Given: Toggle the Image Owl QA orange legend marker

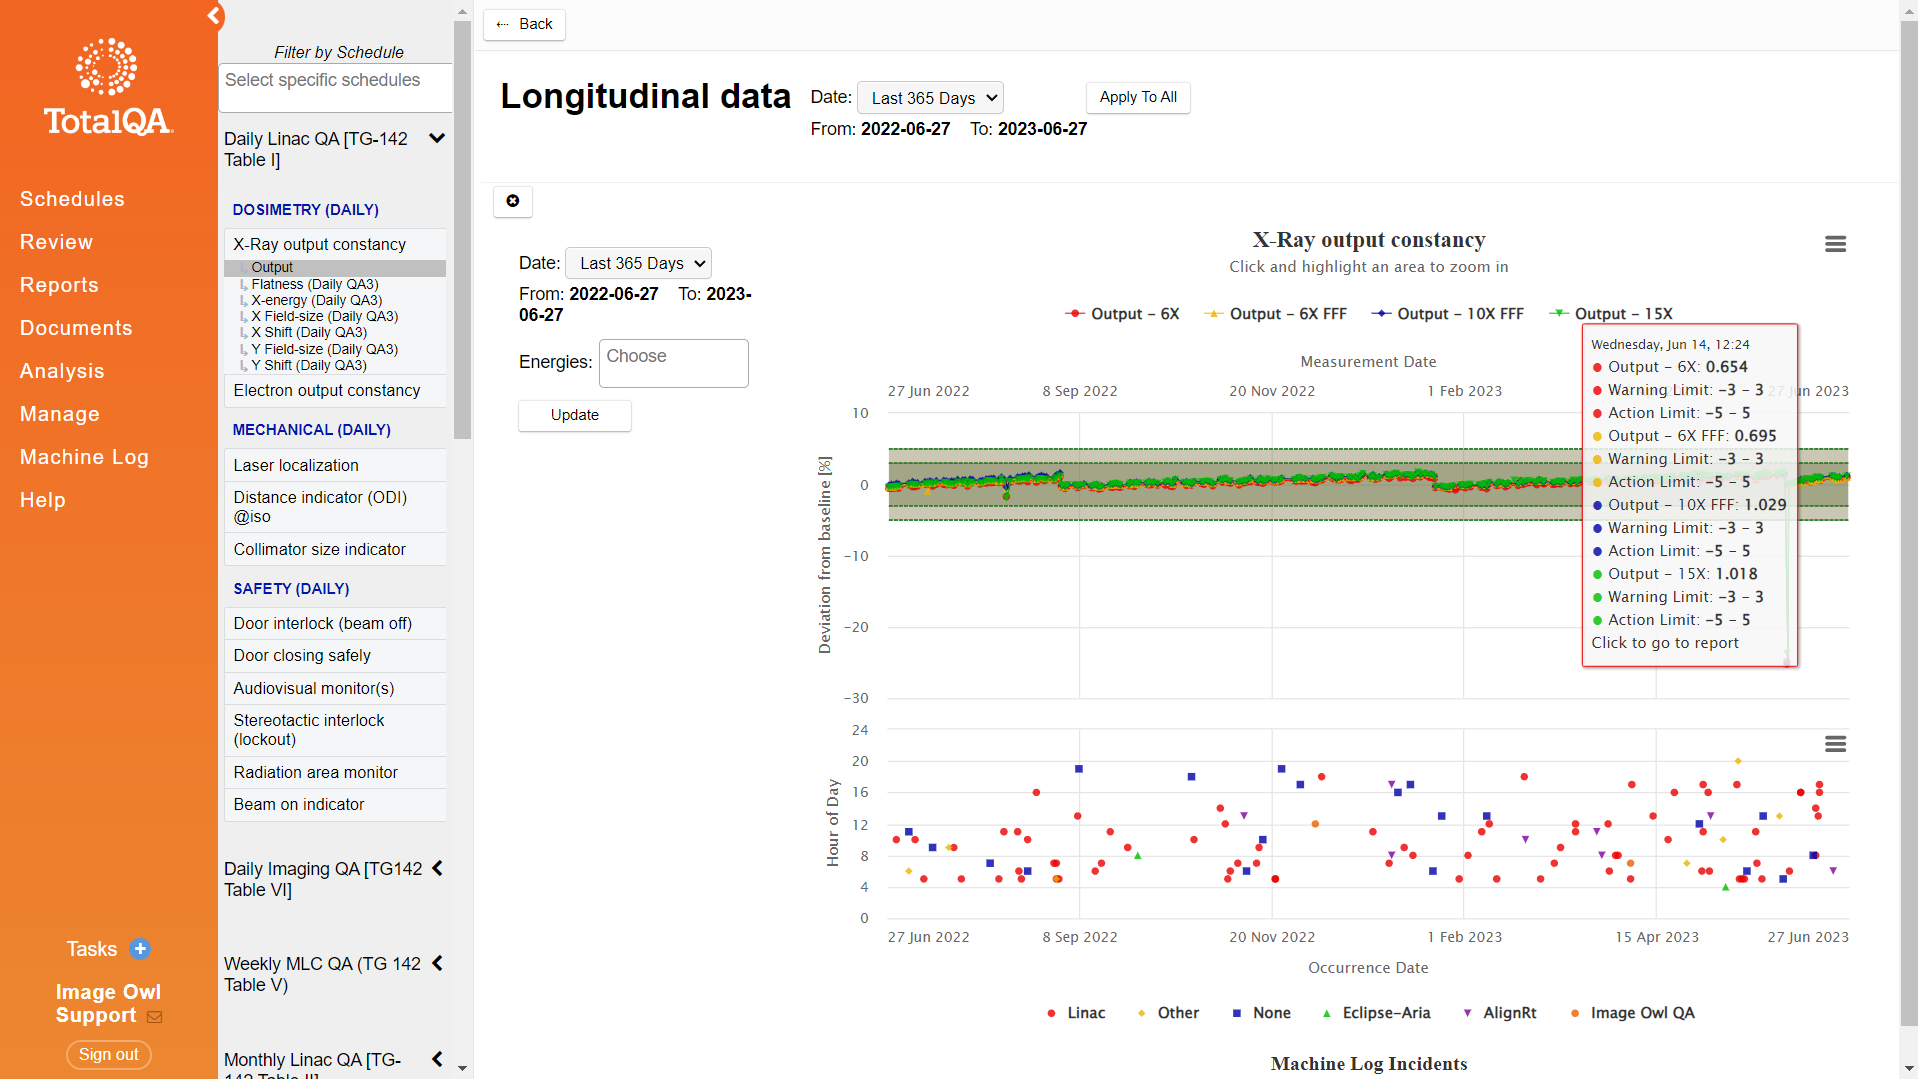Looking at the screenshot, I should pyautogui.click(x=1575, y=1013).
